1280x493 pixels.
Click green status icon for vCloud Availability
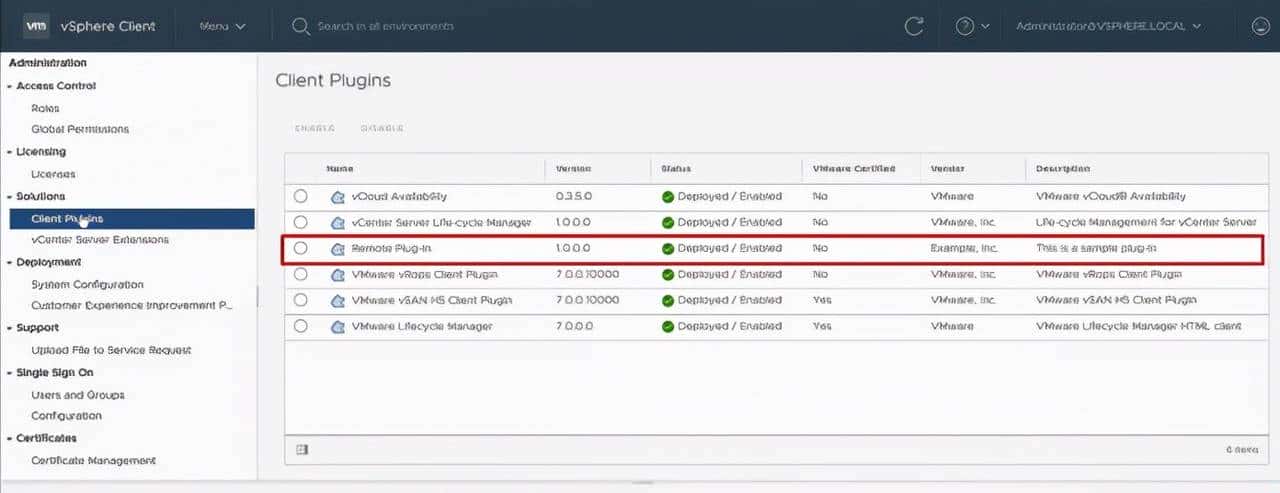pos(668,197)
